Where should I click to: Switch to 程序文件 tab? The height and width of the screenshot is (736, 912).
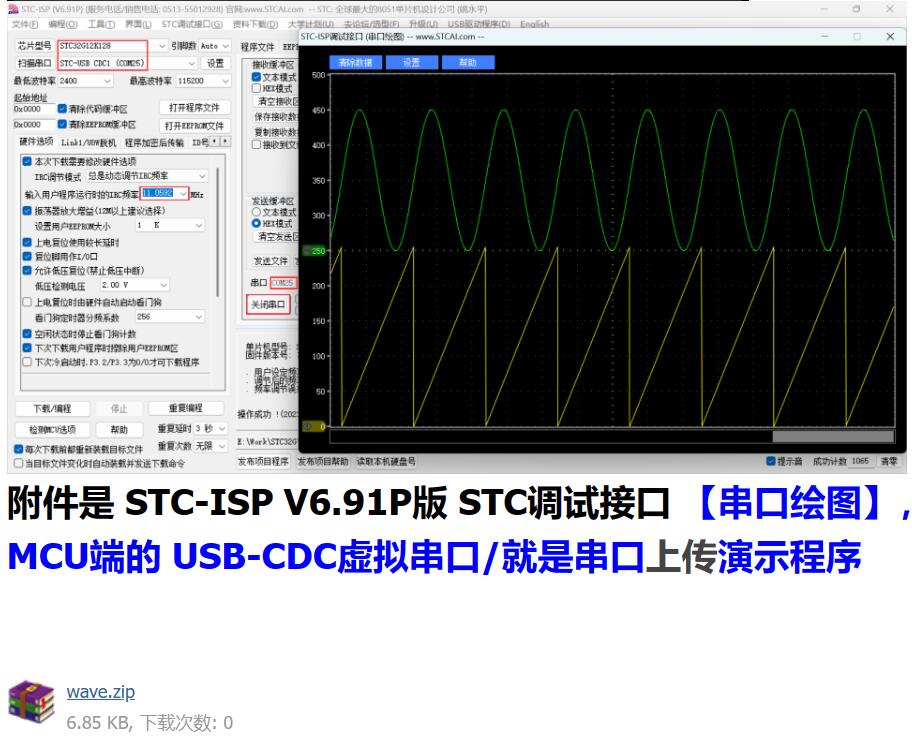pos(257,47)
